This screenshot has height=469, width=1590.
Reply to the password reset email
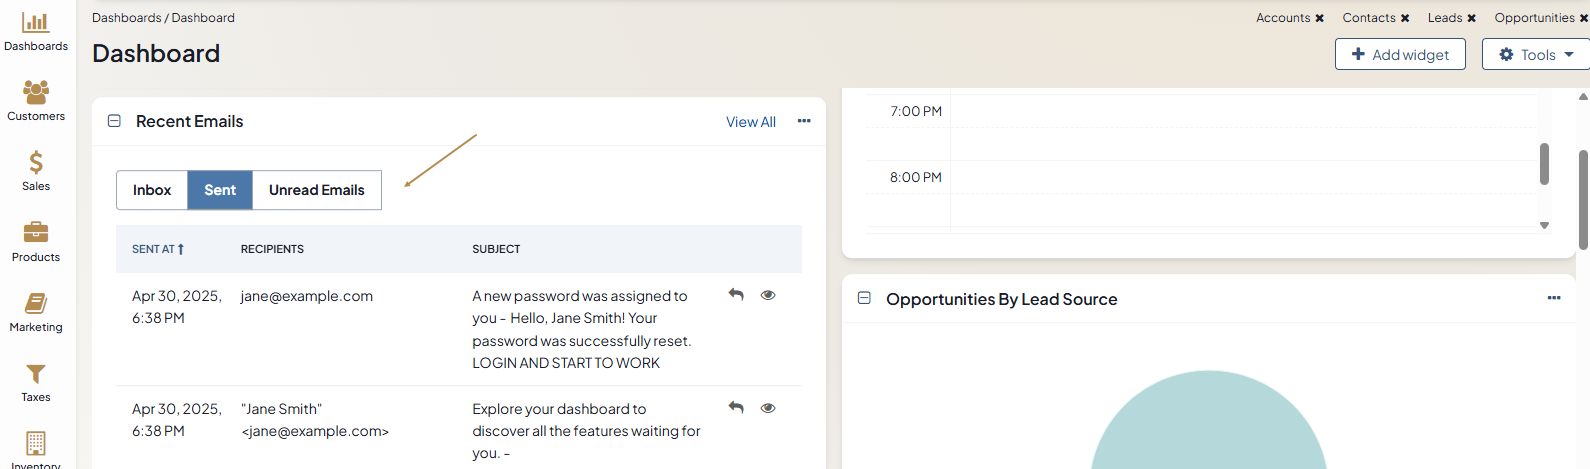point(736,295)
